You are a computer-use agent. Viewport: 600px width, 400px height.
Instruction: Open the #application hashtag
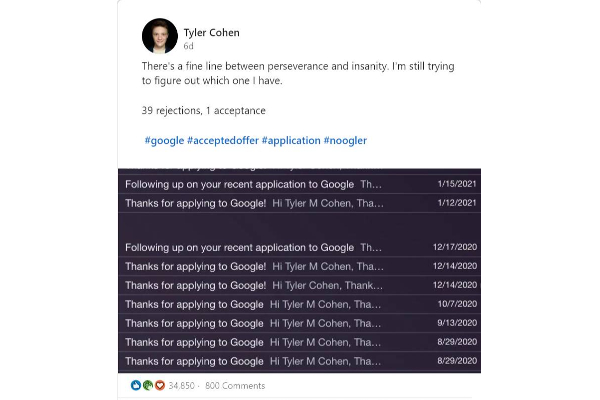pyautogui.click(x=290, y=141)
